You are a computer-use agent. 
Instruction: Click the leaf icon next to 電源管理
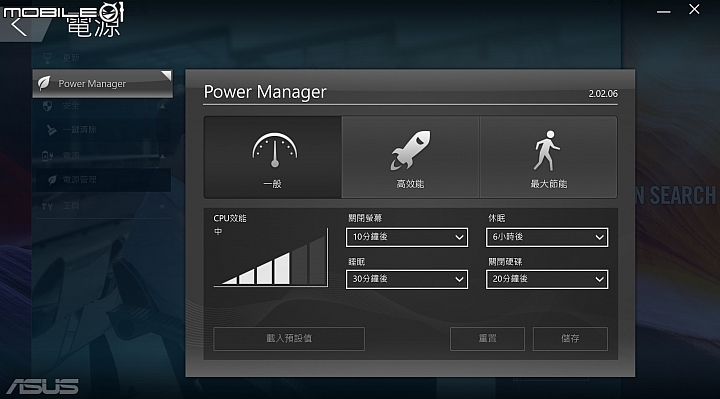pos(52,180)
